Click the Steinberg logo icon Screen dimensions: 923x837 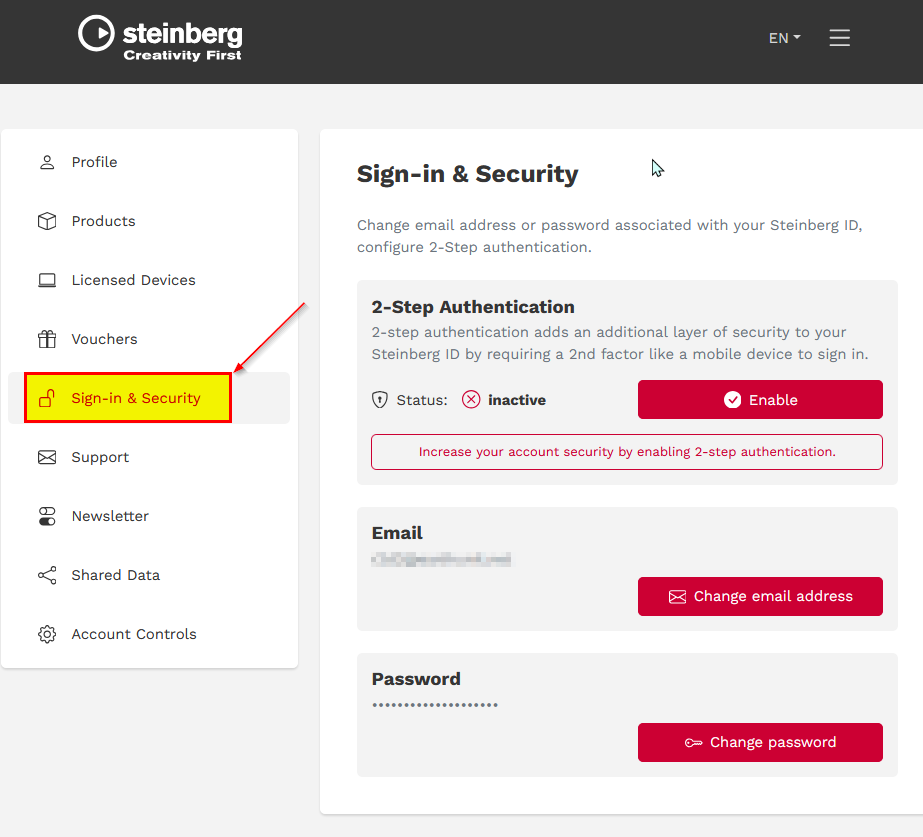96,34
